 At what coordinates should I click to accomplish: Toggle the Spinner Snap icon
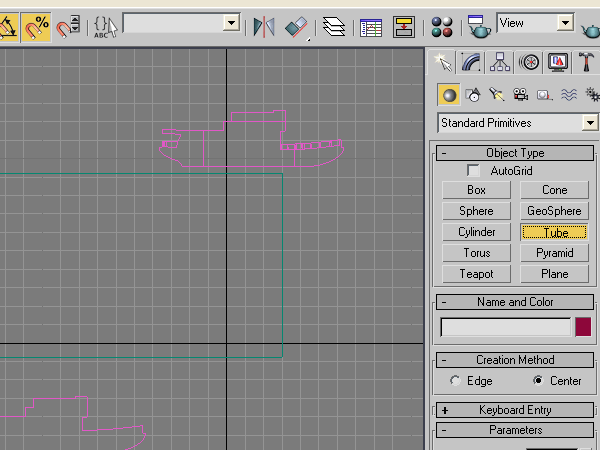tap(68, 27)
